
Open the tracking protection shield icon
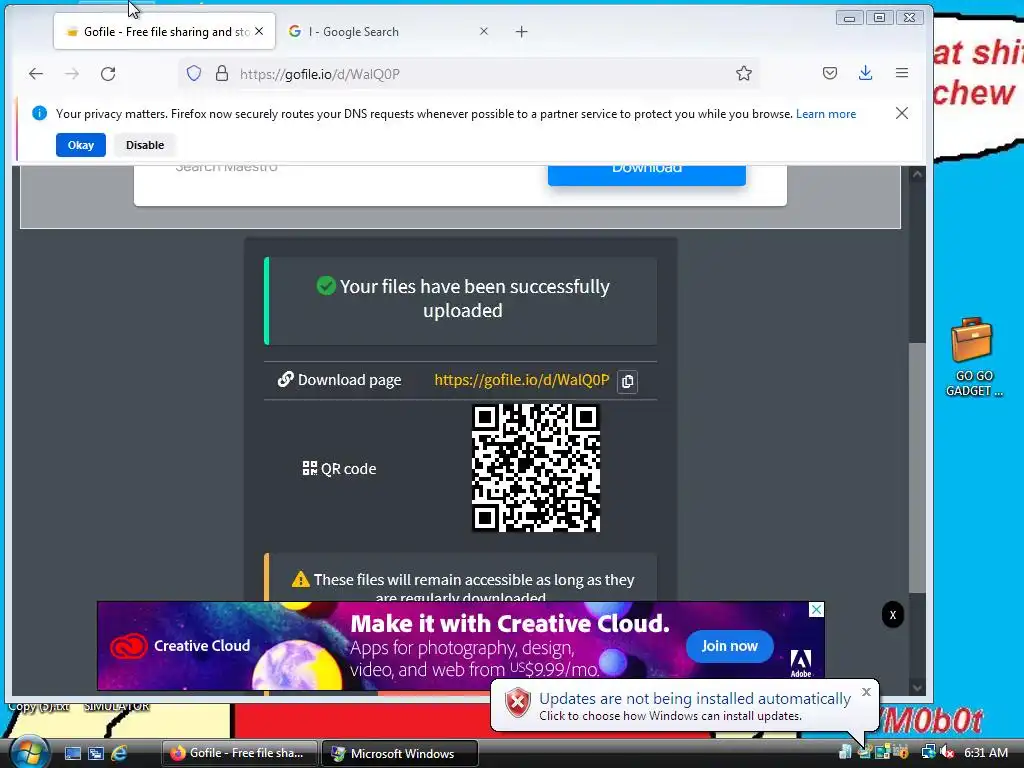(194, 74)
